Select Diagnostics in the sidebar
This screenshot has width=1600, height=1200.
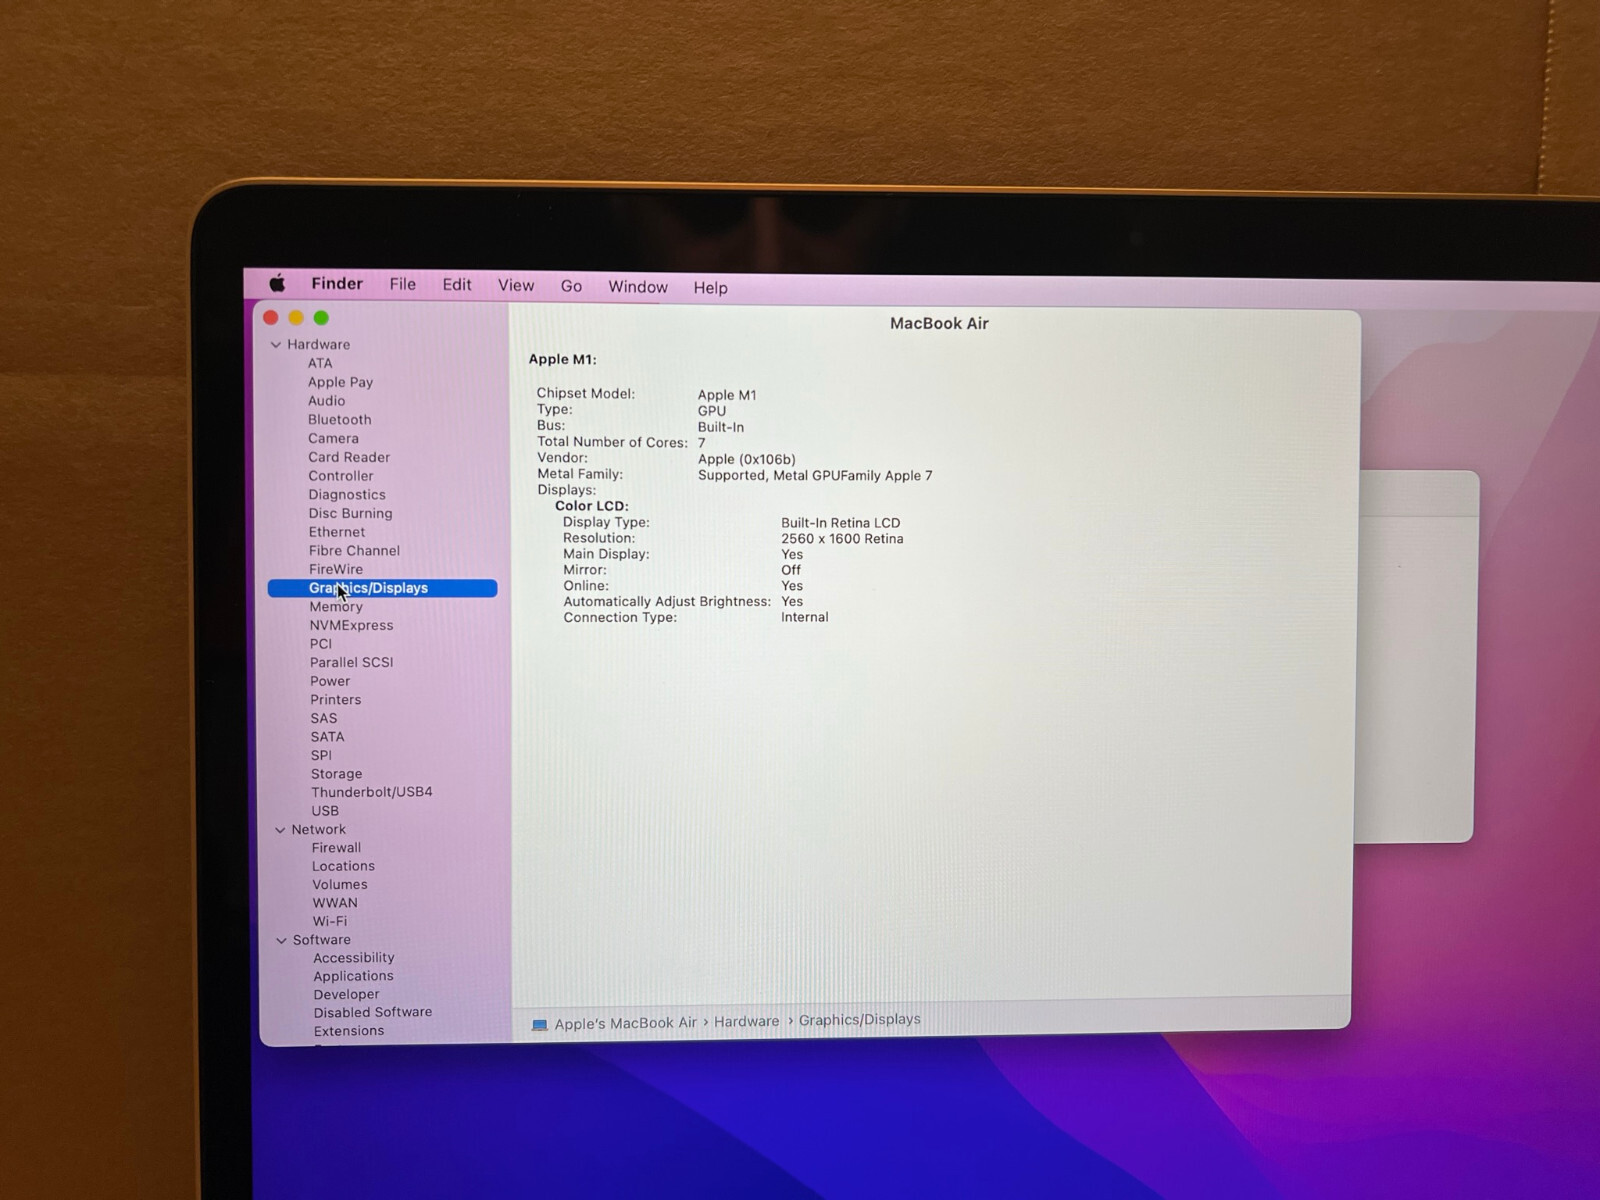[x=347, y=495]
